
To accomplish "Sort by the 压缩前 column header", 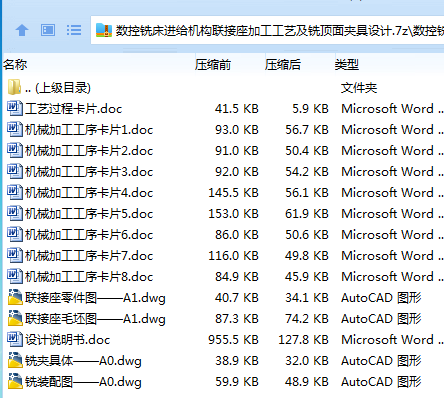I will [x=213, y=64].
